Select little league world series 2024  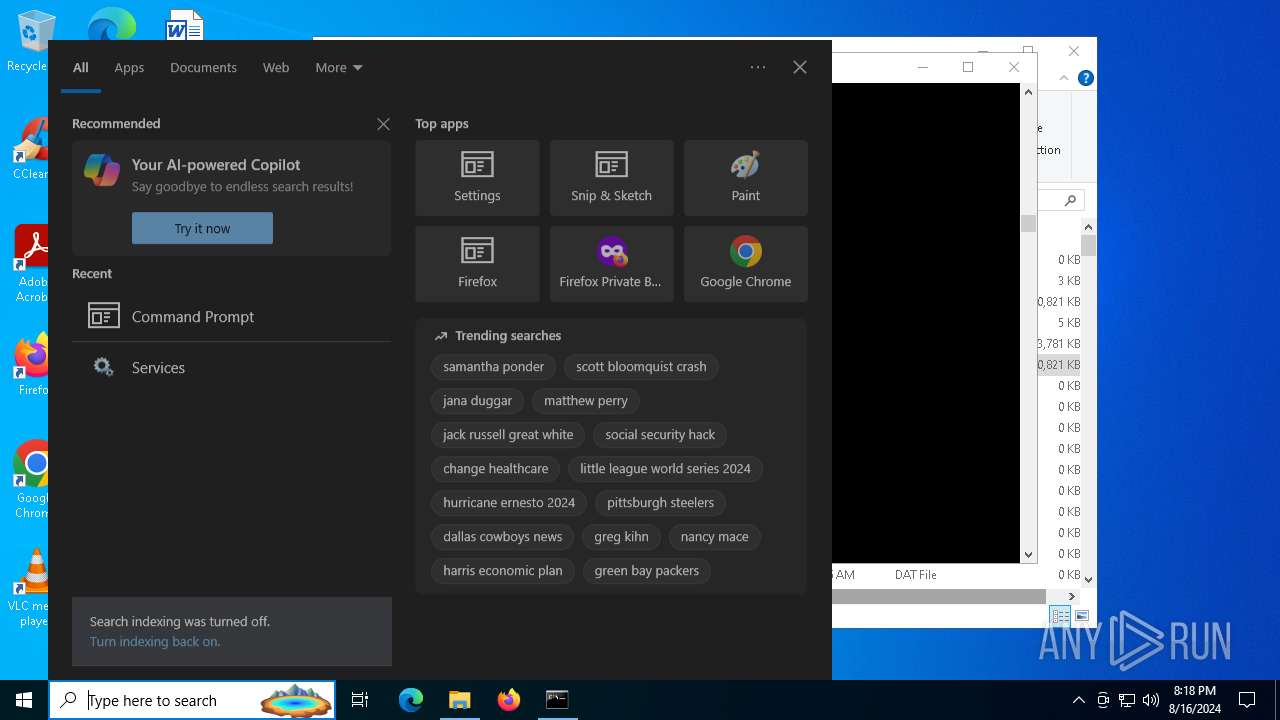(665, 469)
